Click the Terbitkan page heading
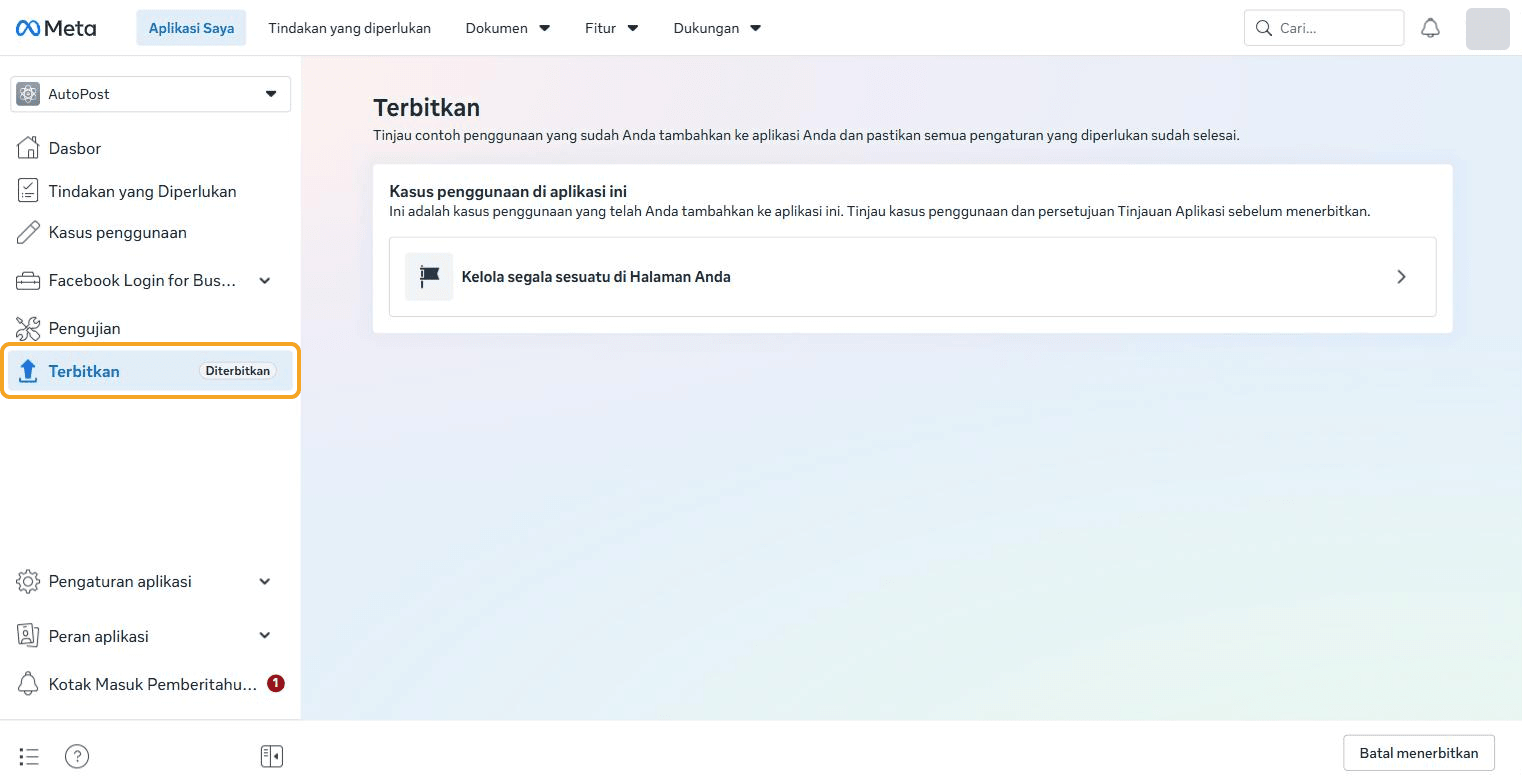 click(427, 107)
